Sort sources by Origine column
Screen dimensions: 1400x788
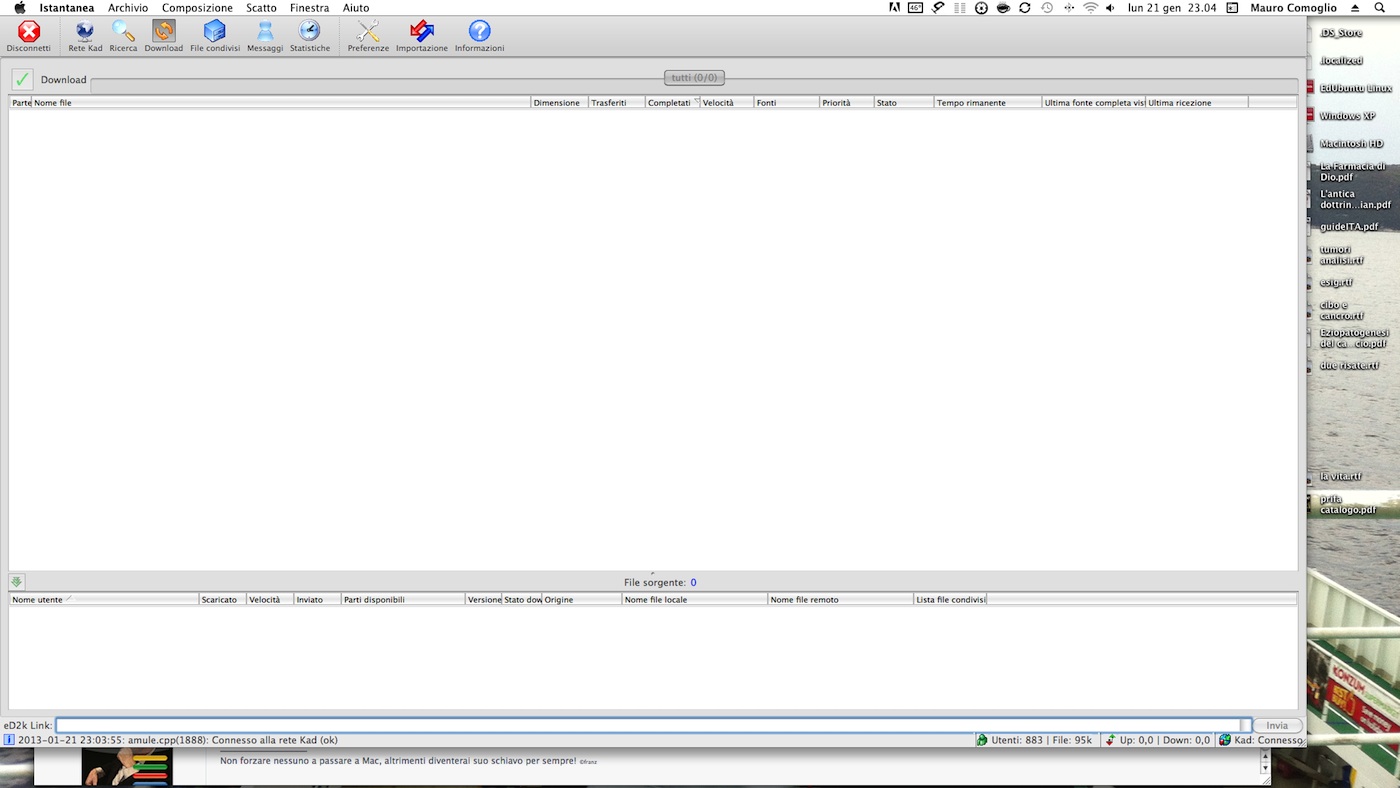click(581, 600)
